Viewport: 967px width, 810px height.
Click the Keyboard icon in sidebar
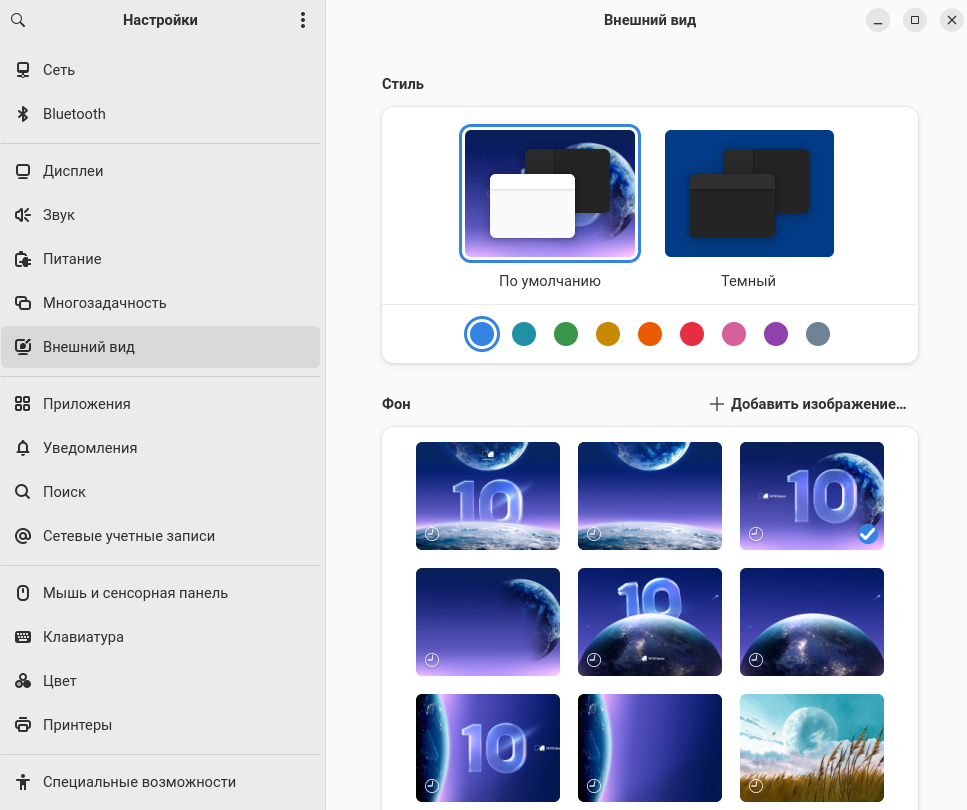click(23, 637)
